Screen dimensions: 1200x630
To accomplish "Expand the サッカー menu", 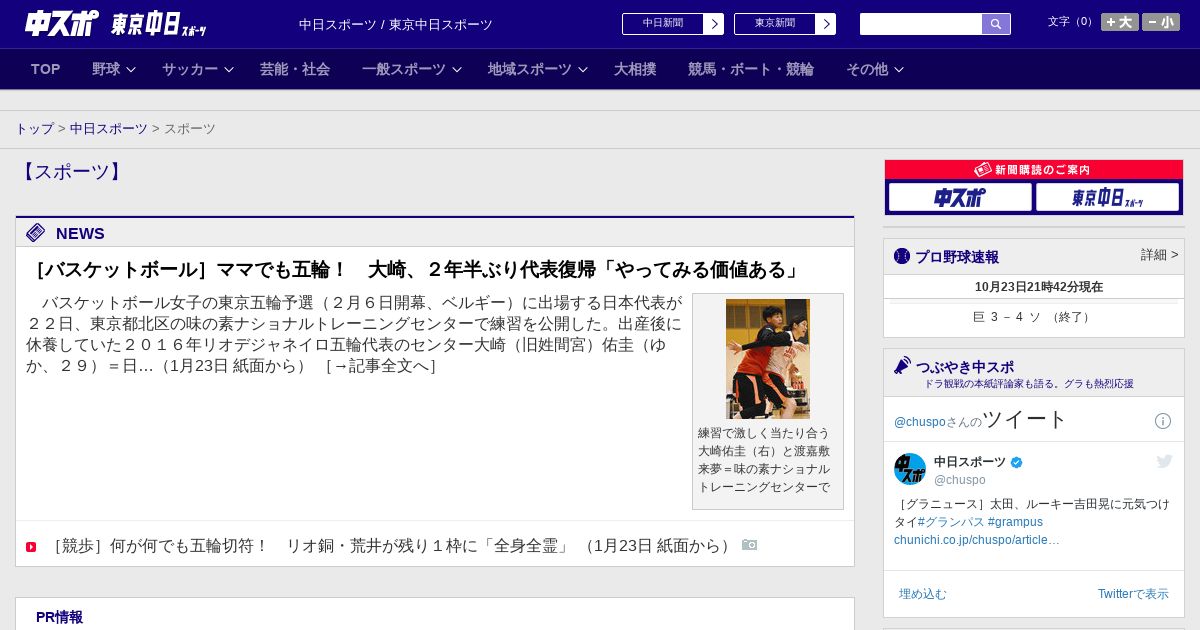I will pos(198,69).
